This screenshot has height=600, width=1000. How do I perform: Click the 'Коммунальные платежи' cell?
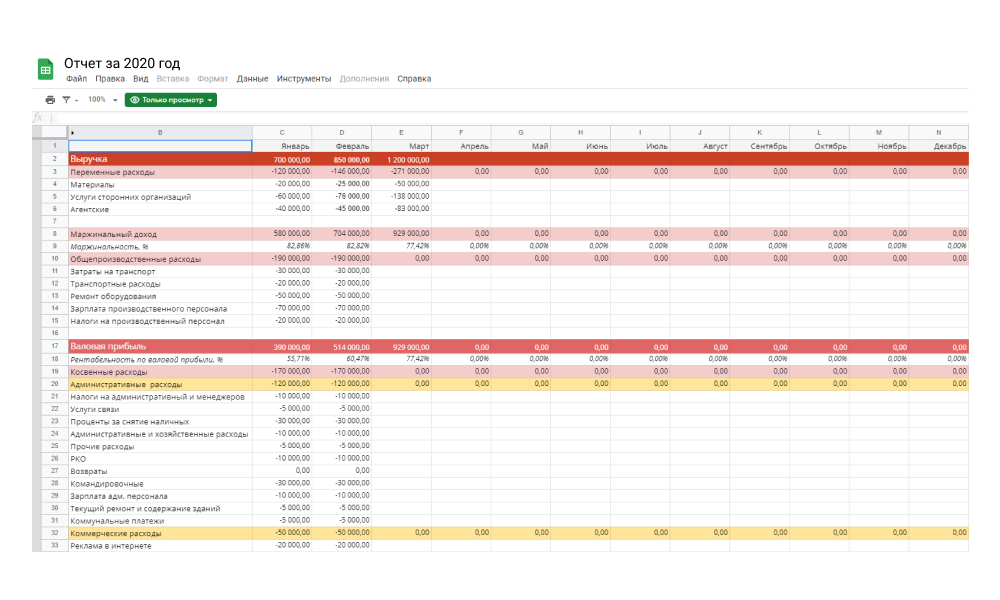[x=160, y=521]
